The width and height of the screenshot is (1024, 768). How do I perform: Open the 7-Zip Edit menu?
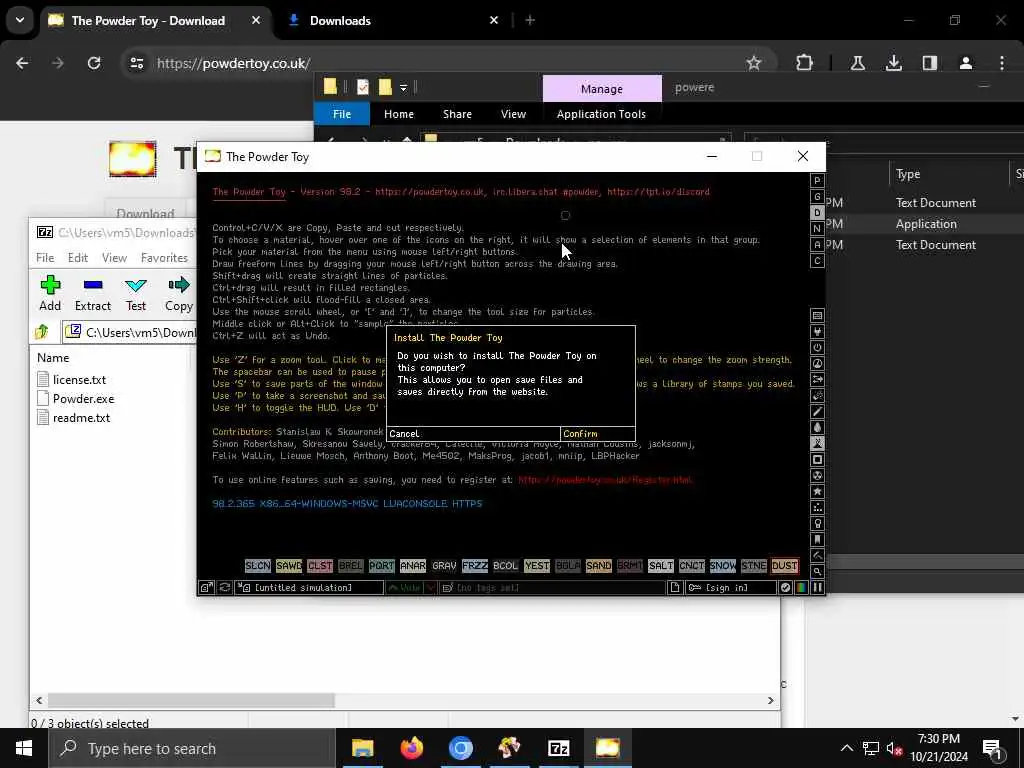[x=78, y=257]
